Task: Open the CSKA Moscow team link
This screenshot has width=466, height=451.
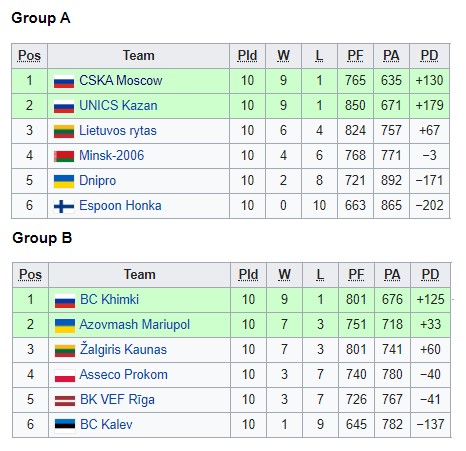Action: tap(121, 81)
